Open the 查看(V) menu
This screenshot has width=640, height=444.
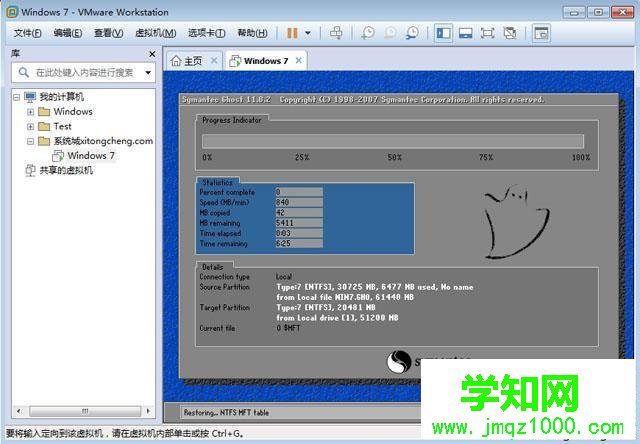(x=109, y=33)
